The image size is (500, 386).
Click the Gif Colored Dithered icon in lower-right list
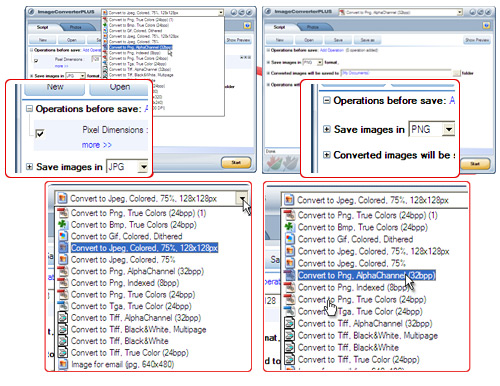point(290,239)
